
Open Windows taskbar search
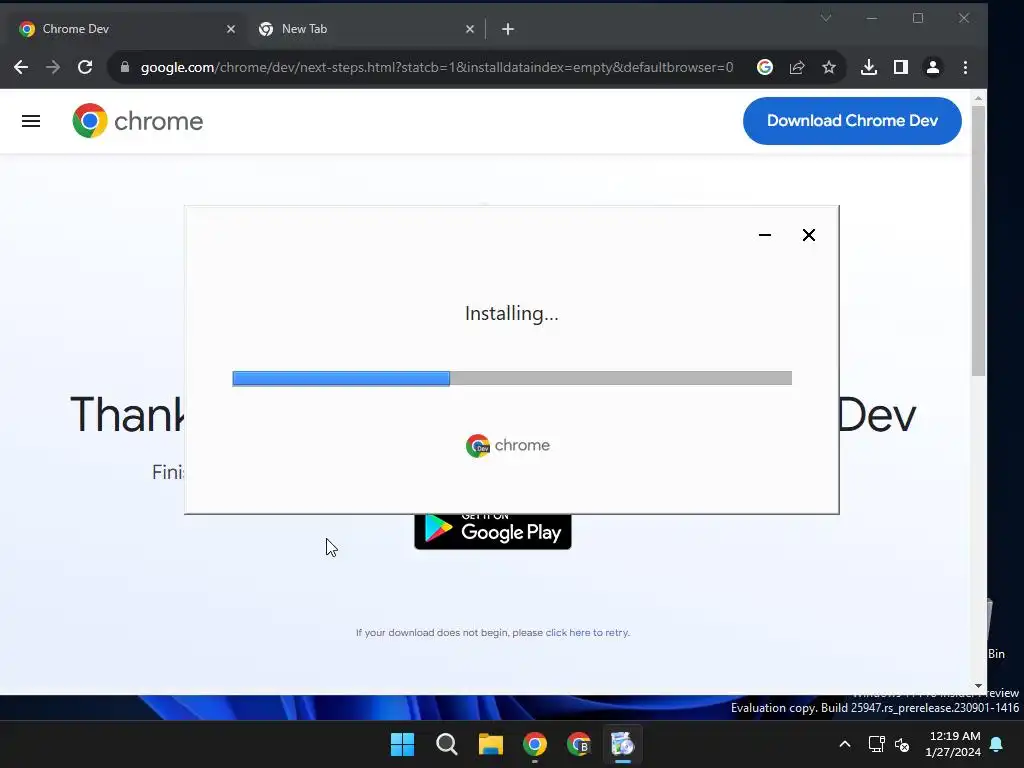(x=447, y=744)
